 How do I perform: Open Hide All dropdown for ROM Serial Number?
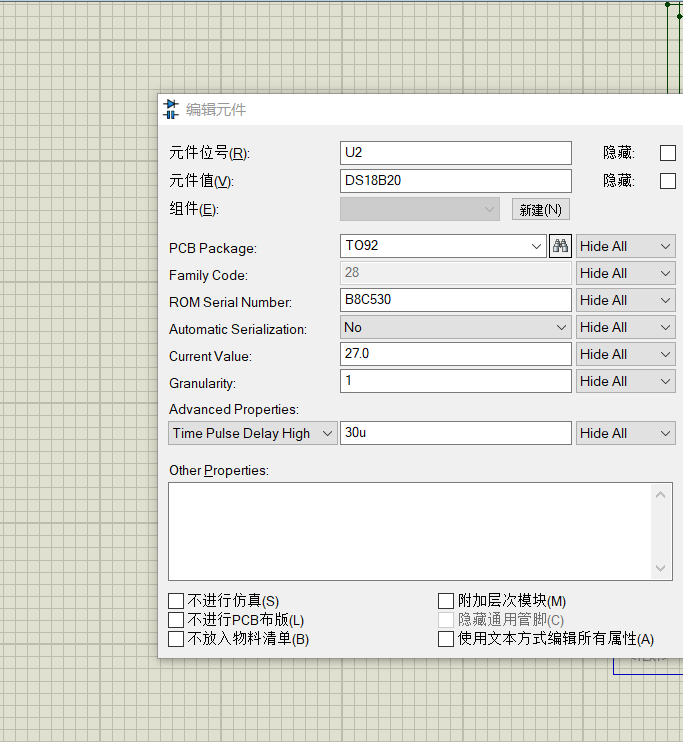(x=625, y=300)
